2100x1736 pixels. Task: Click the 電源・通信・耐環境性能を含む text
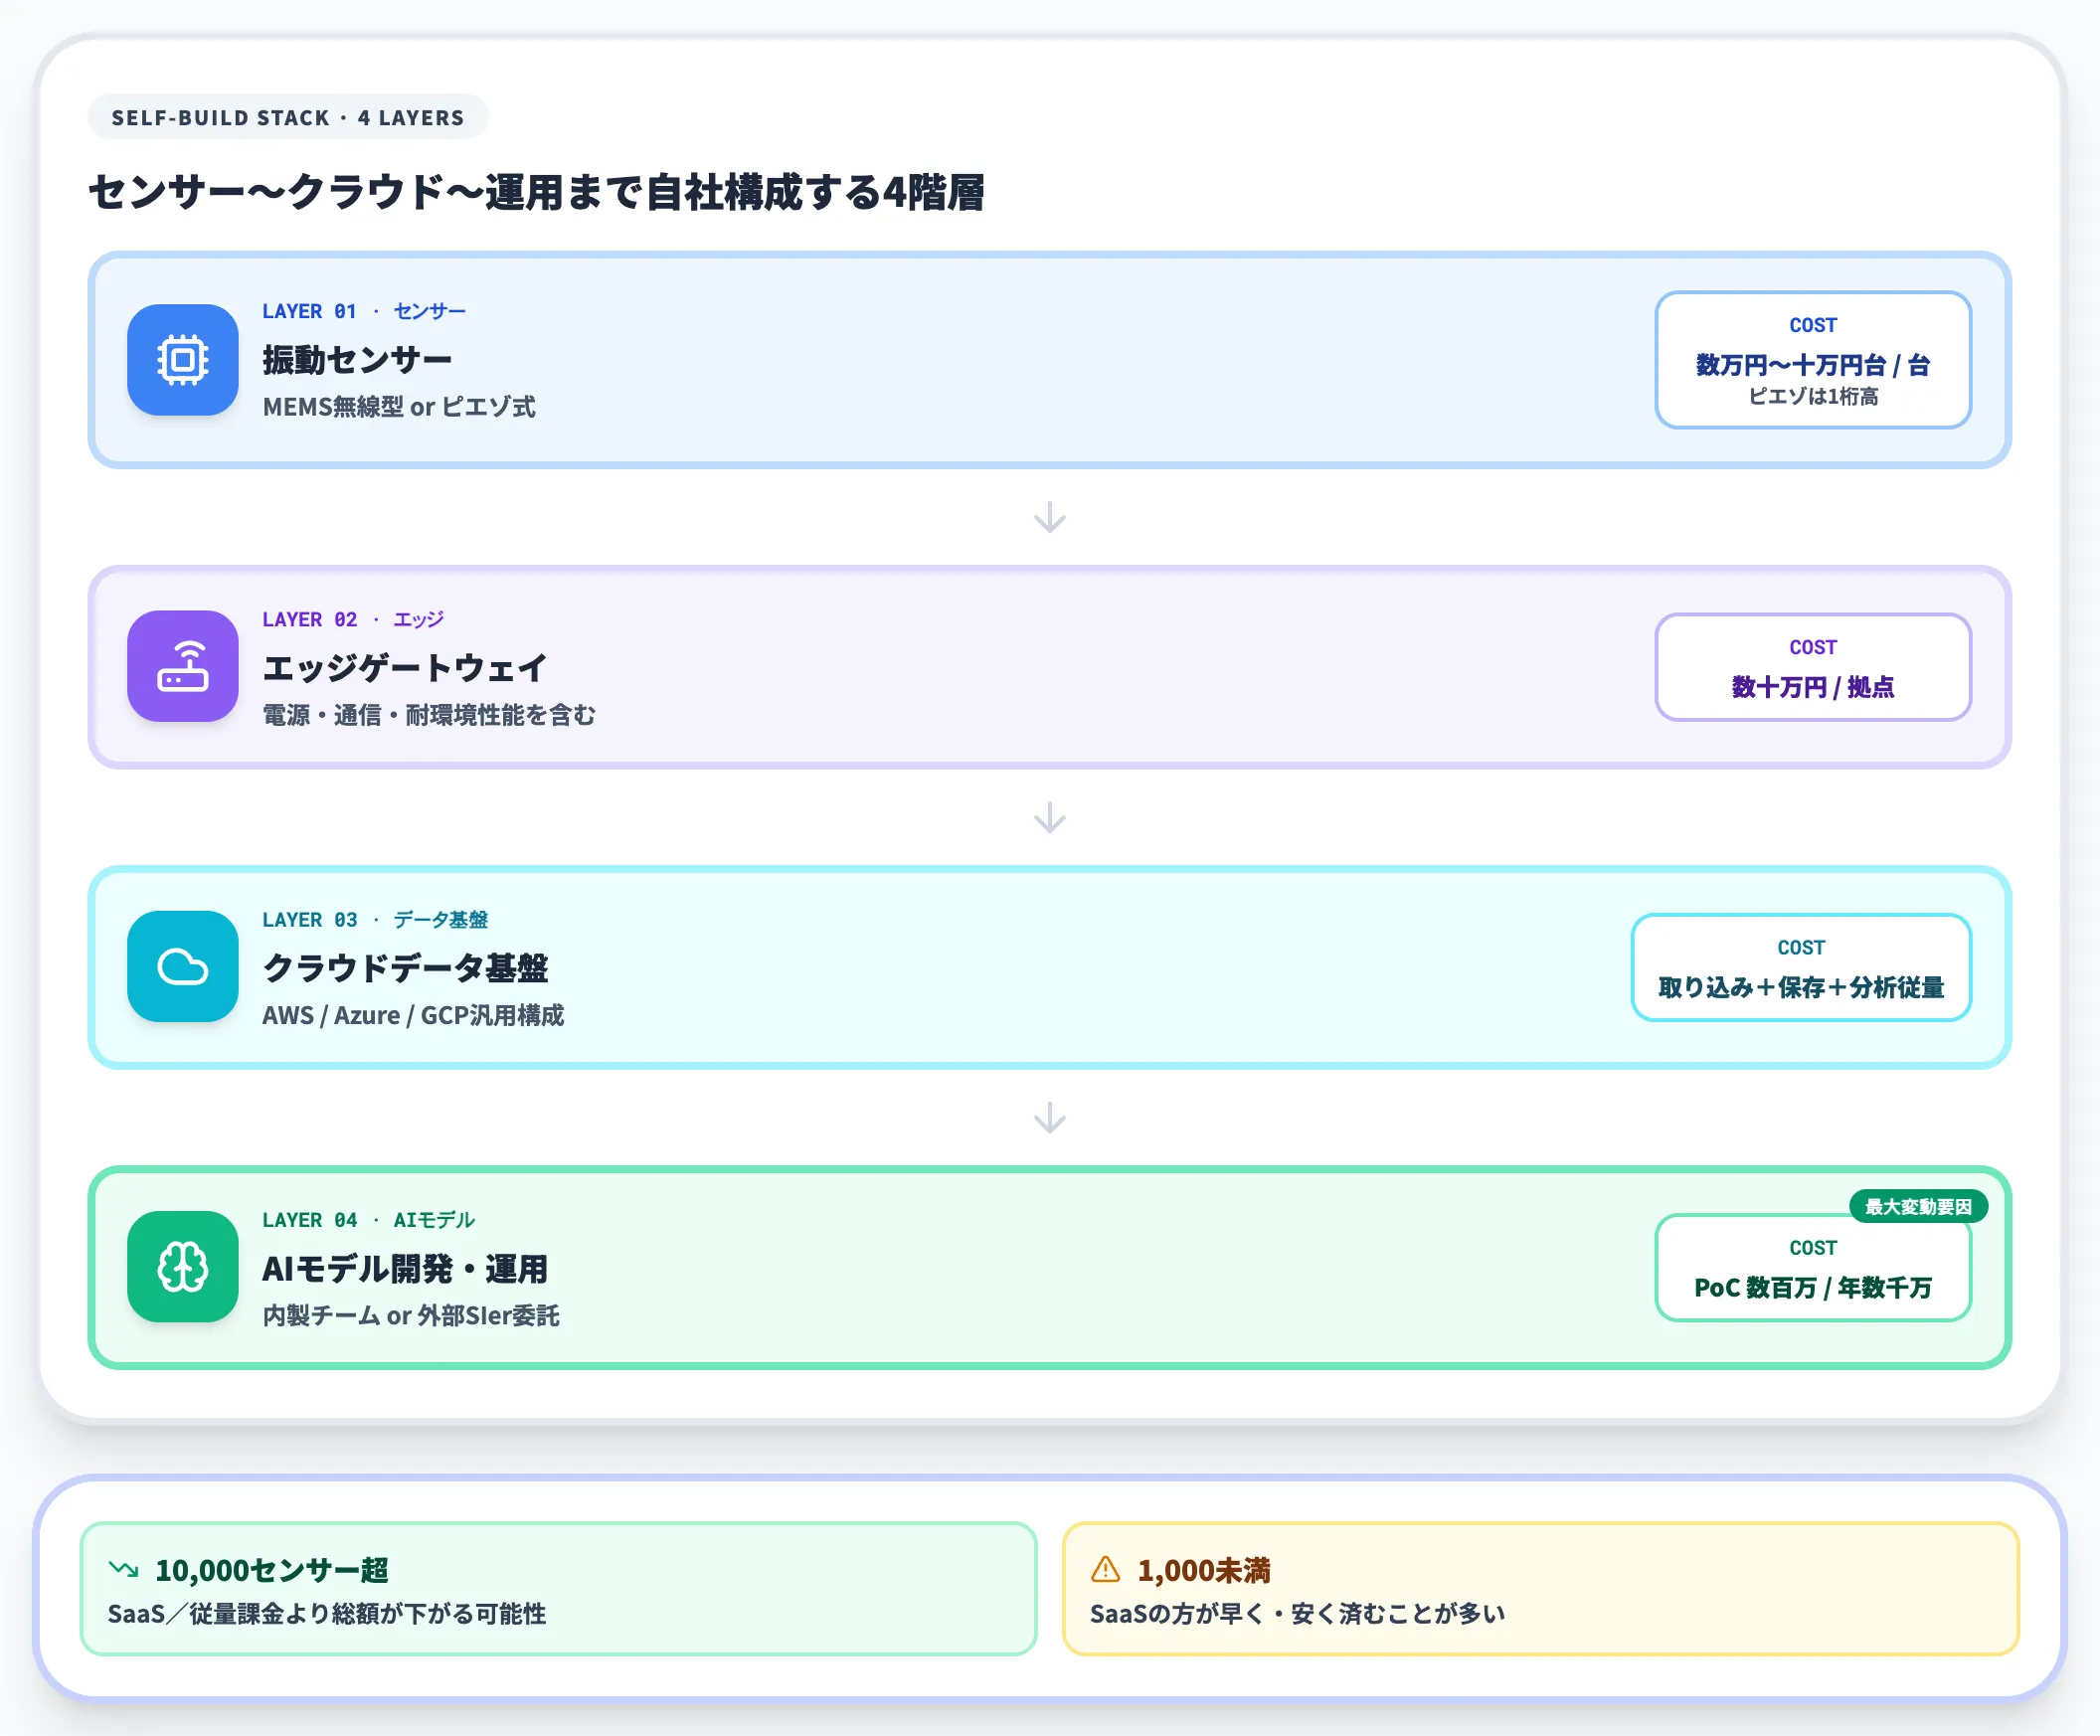[x=429, y=715]
